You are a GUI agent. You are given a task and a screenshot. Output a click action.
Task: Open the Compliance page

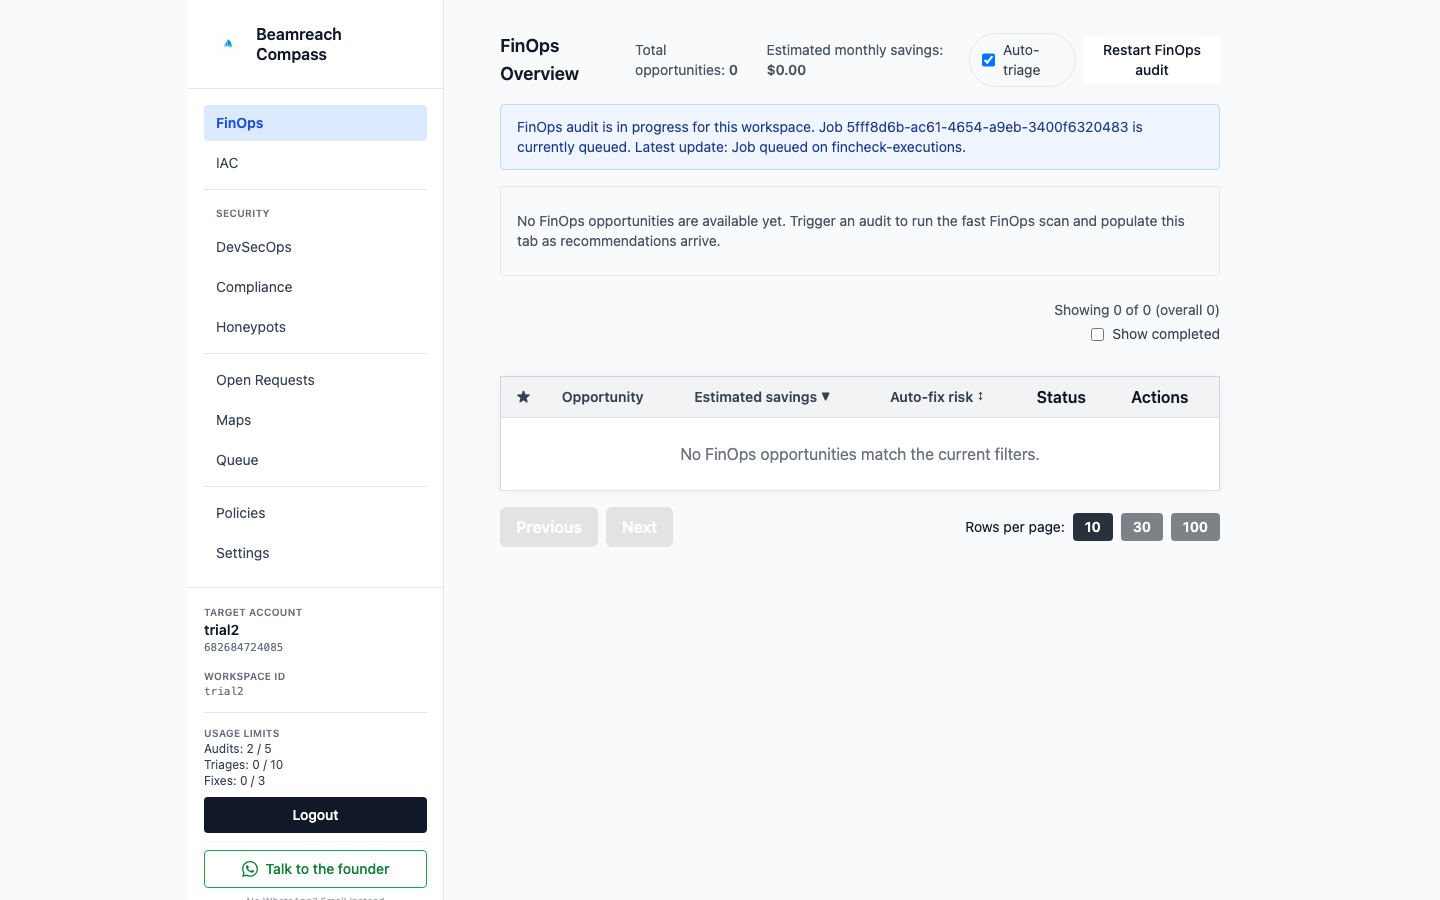[315, 287]
